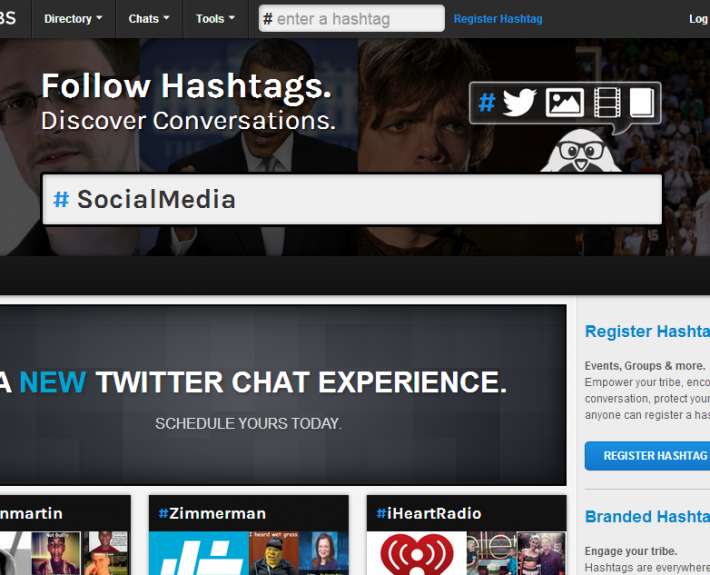Click the Twitter Chat Experience banner
710x575 pixels.
point(283,395)
